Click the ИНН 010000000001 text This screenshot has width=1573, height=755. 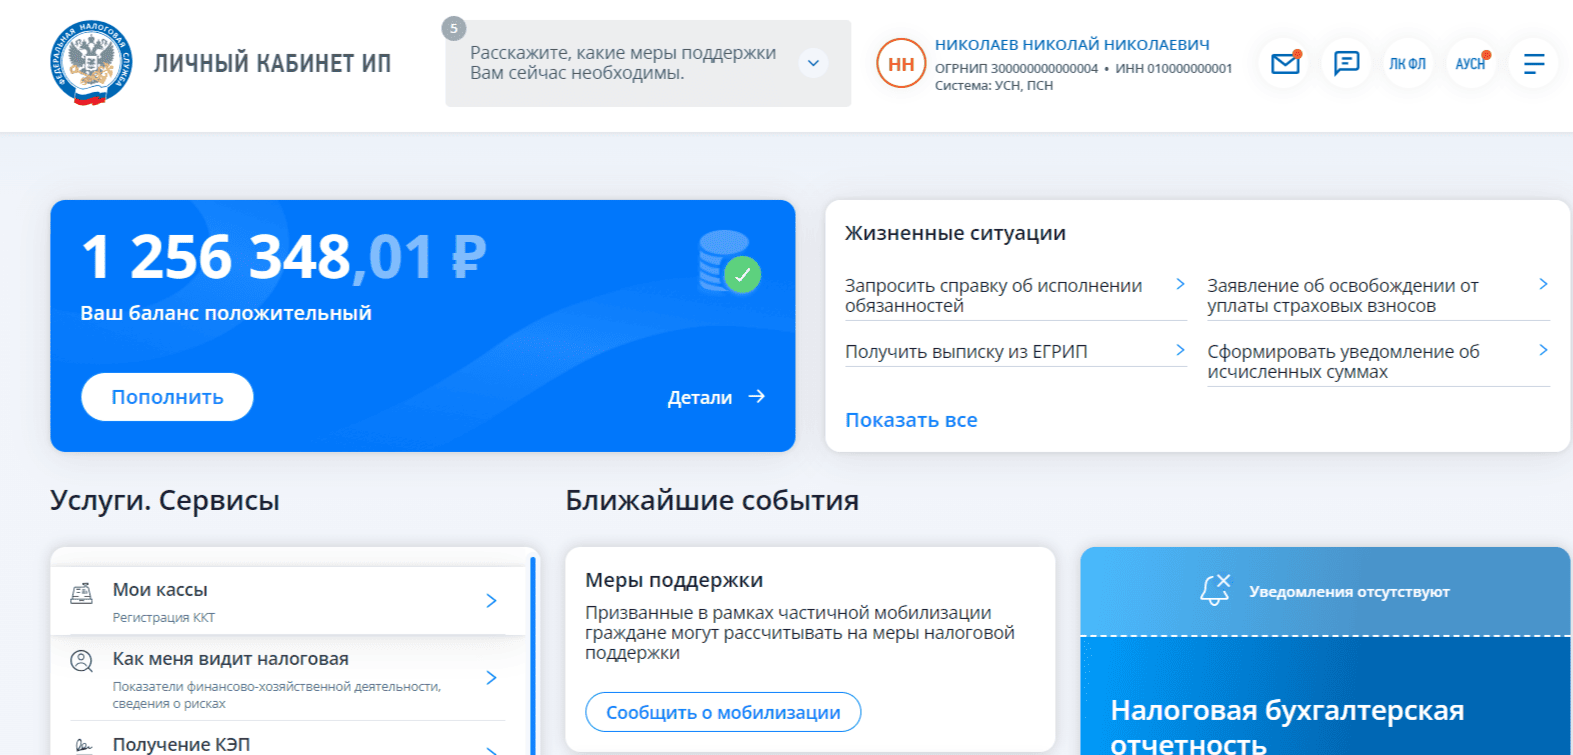click(1174, 68)
